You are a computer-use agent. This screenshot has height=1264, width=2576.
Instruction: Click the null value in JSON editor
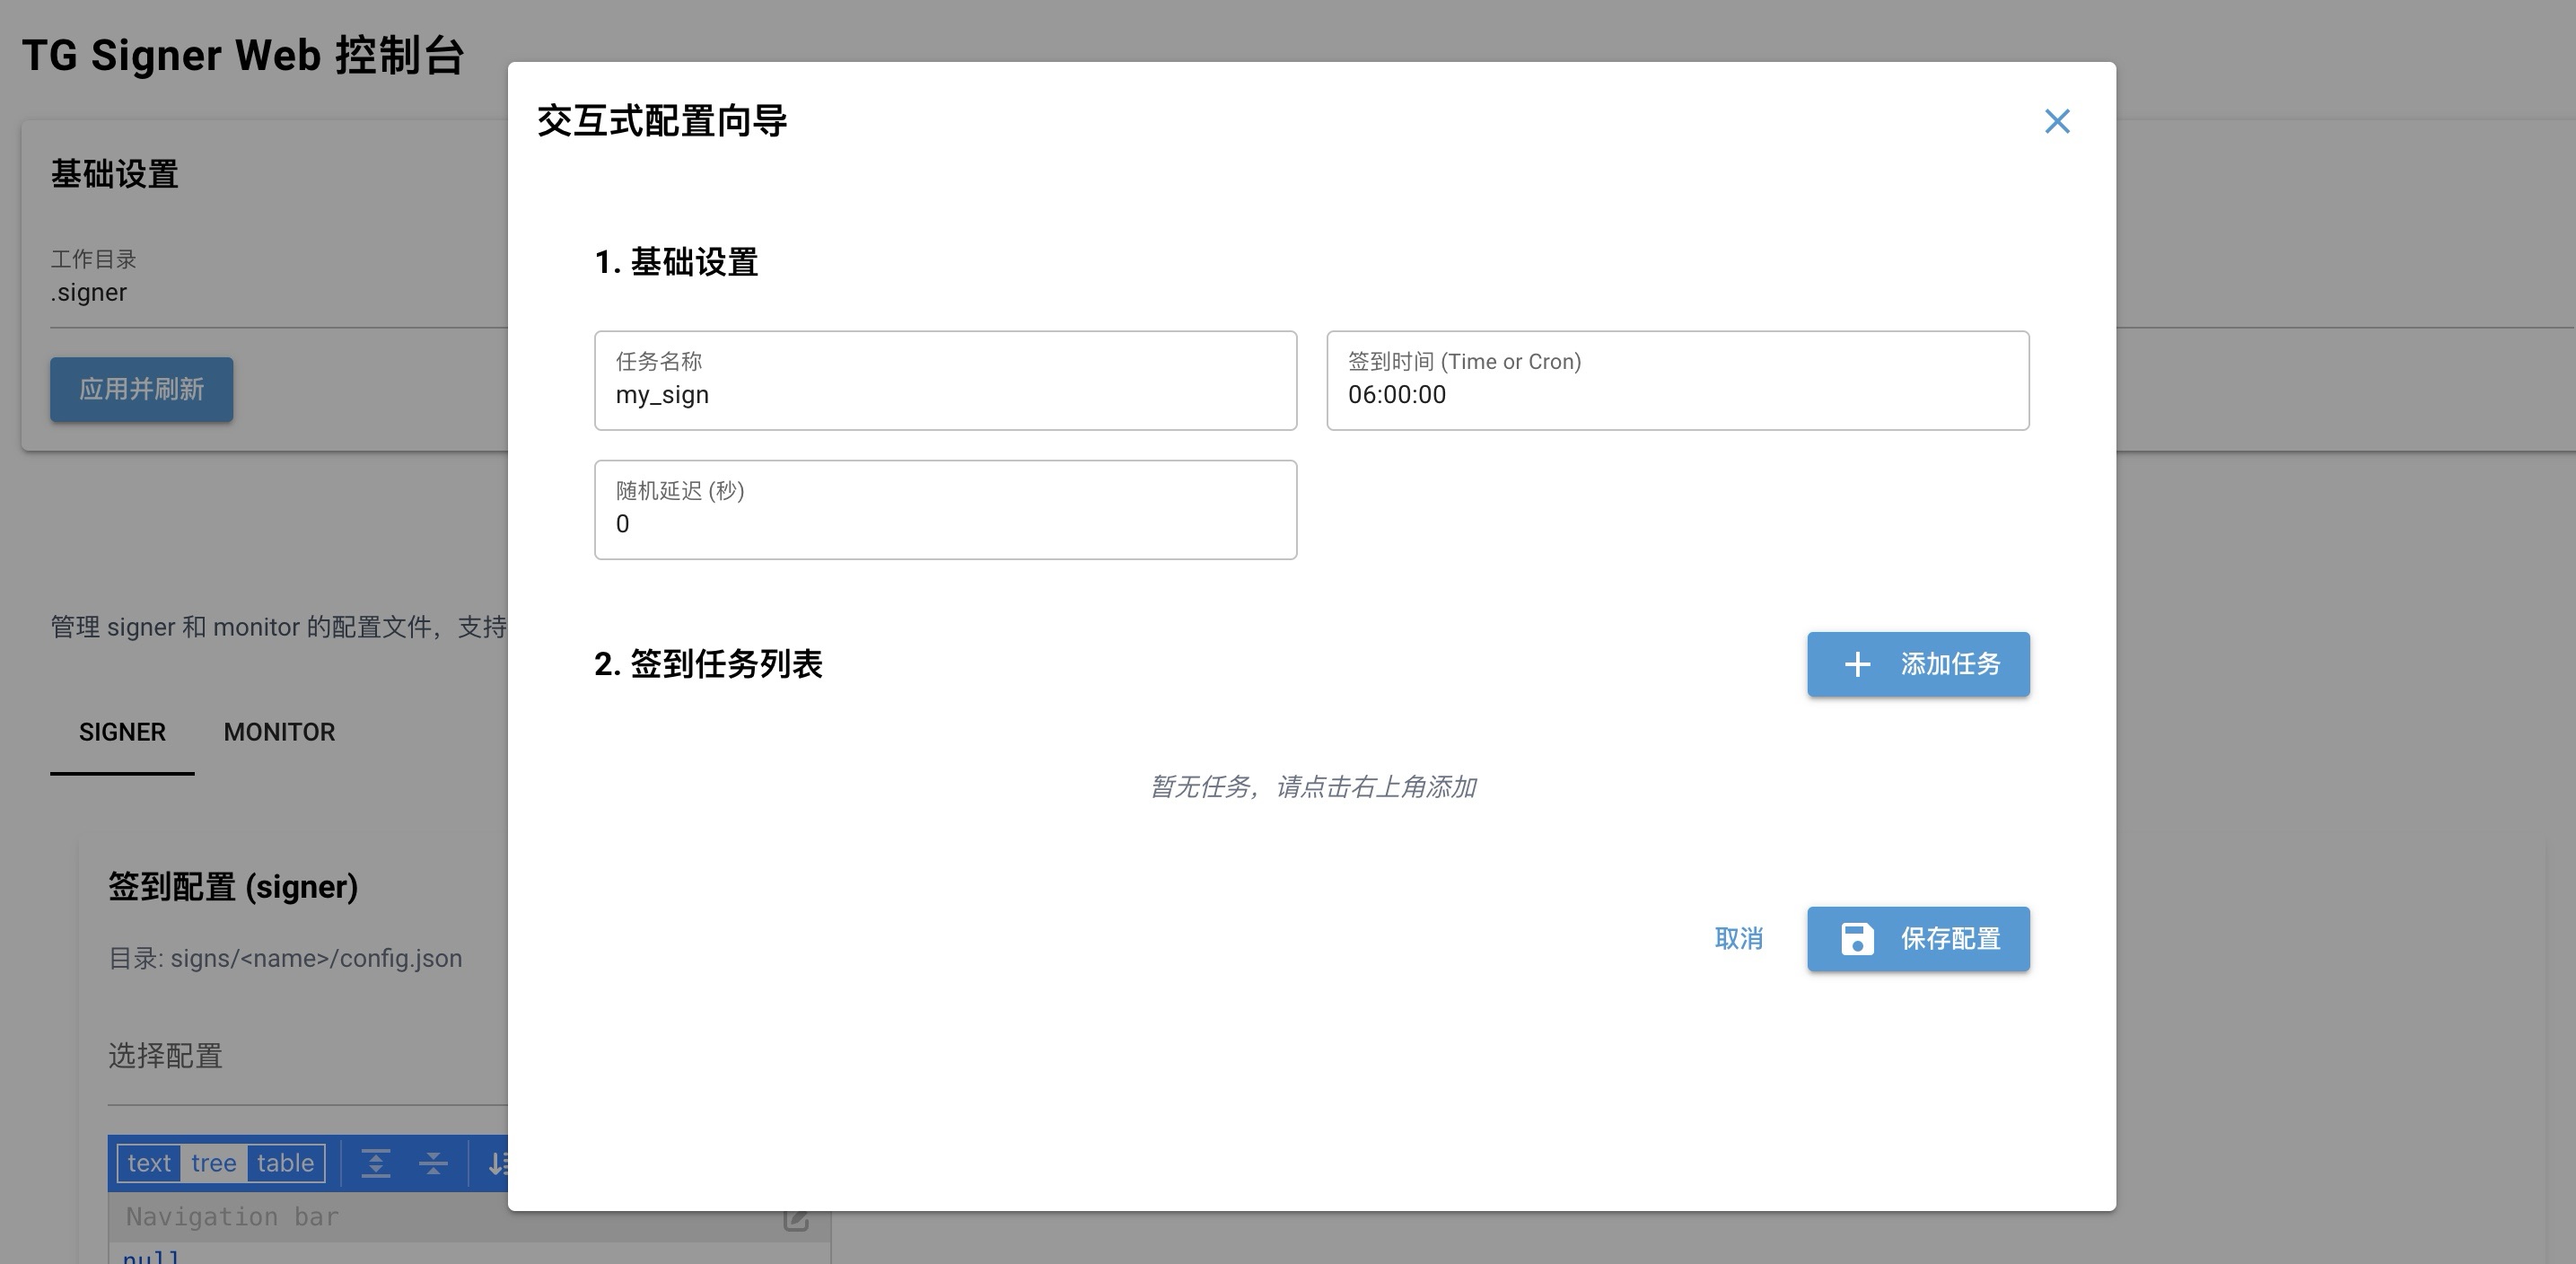(x=151, y=1255)
